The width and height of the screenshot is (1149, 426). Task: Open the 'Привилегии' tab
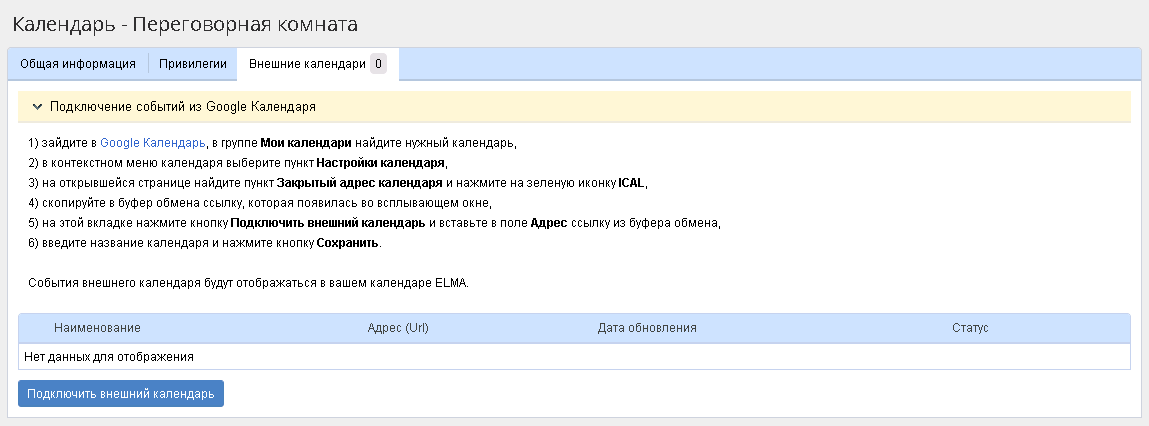(x=193, y=64)
